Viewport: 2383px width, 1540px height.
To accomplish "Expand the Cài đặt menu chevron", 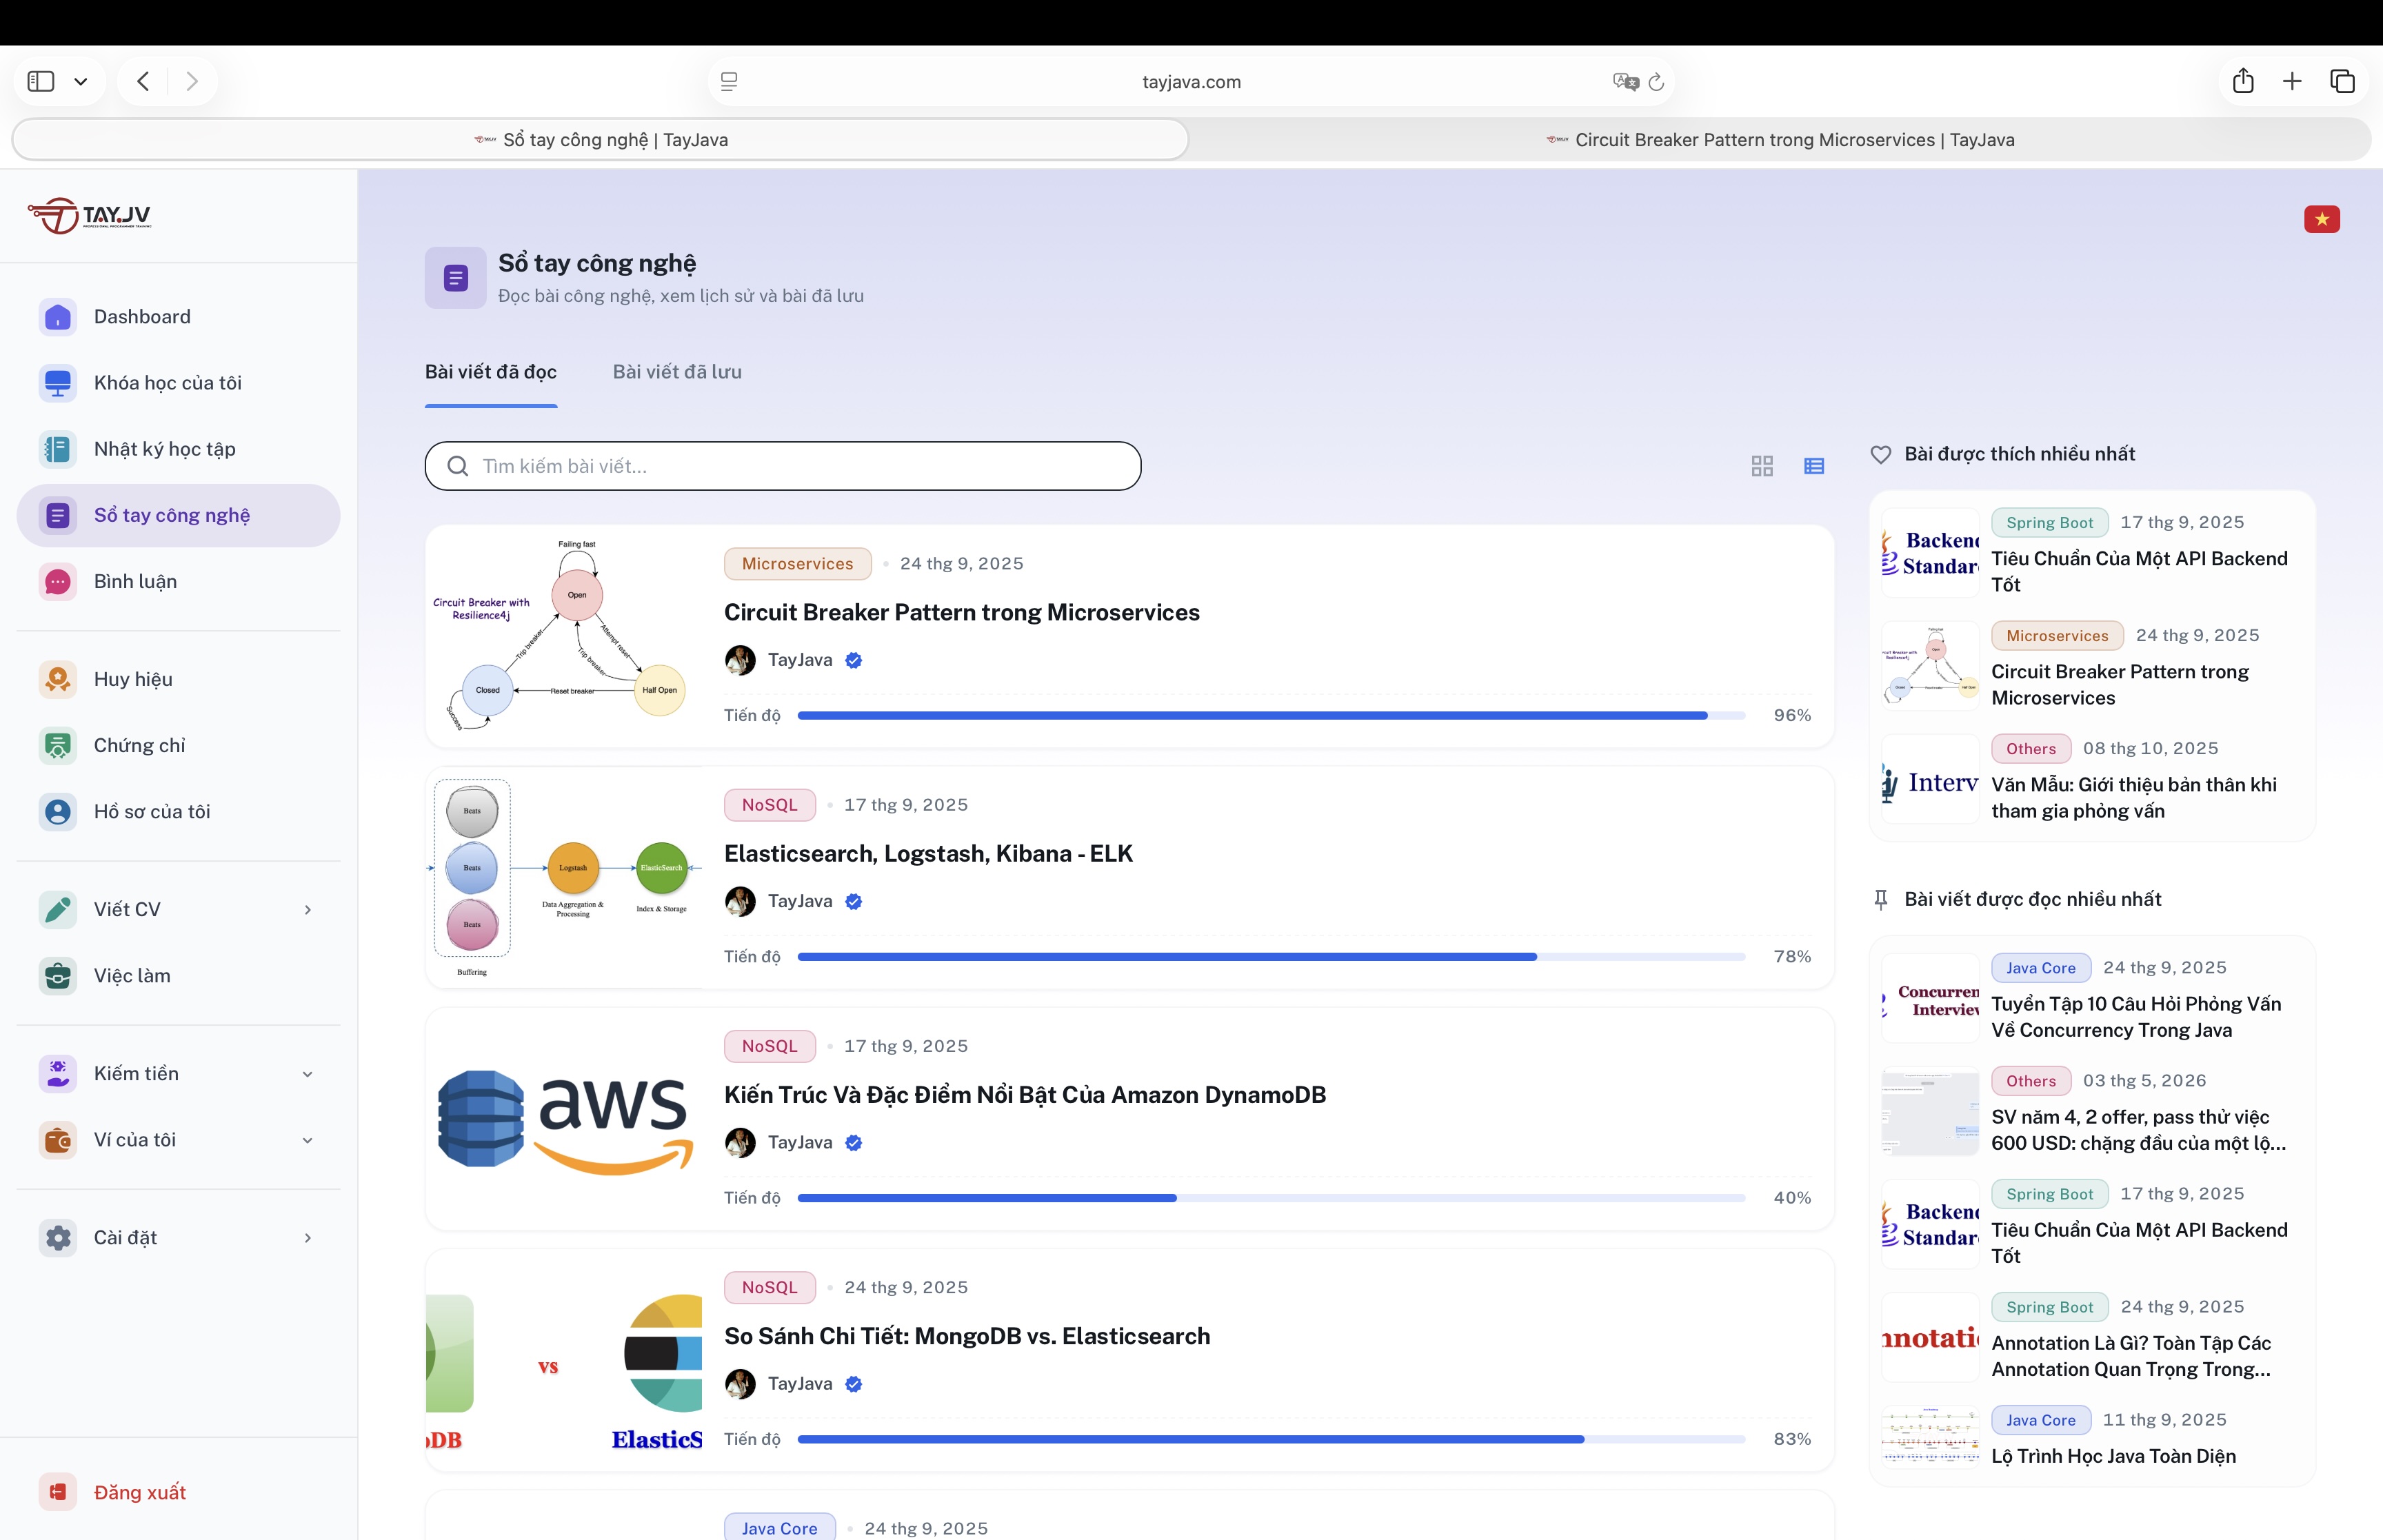I will tap(308, 1238).
